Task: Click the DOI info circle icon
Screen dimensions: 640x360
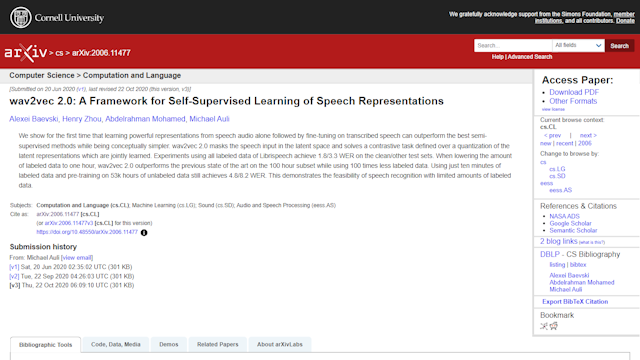Action: [144, 233]
